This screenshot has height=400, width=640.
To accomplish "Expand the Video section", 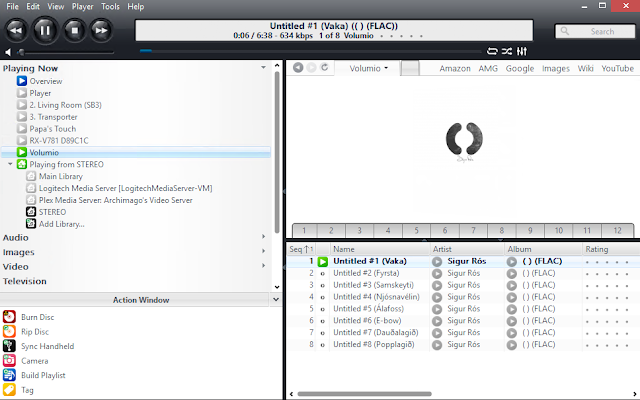I will click(x=263, y=265).
